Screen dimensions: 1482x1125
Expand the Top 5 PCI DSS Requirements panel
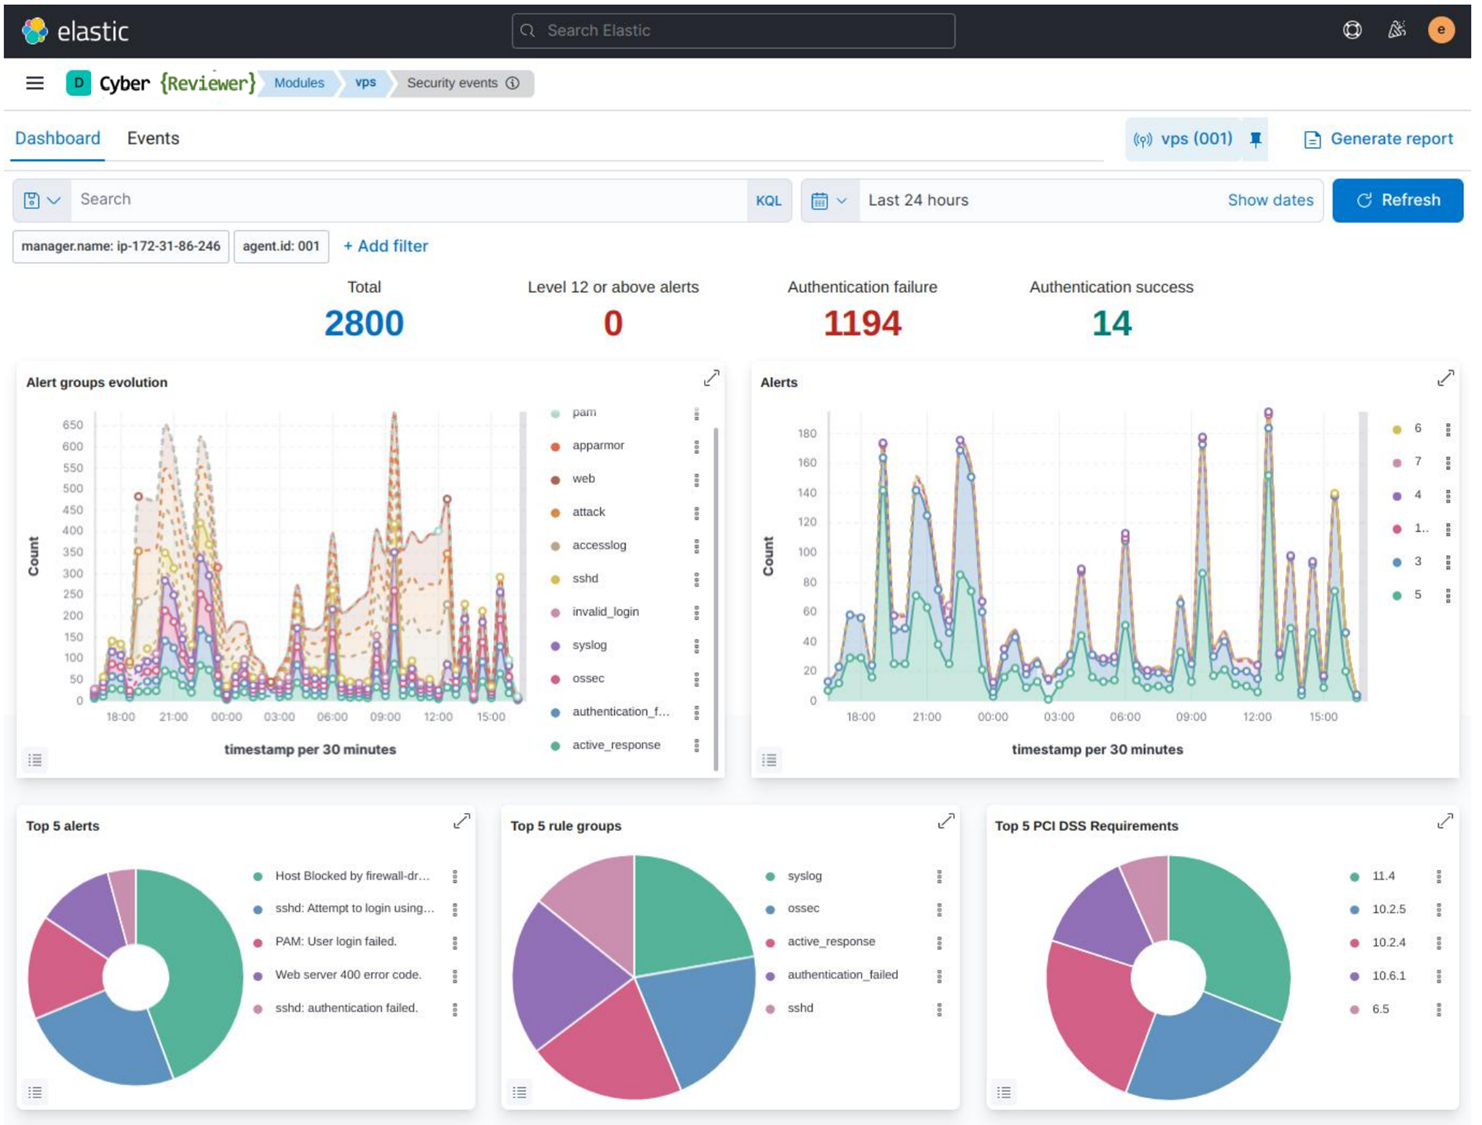click(1445, 821)
